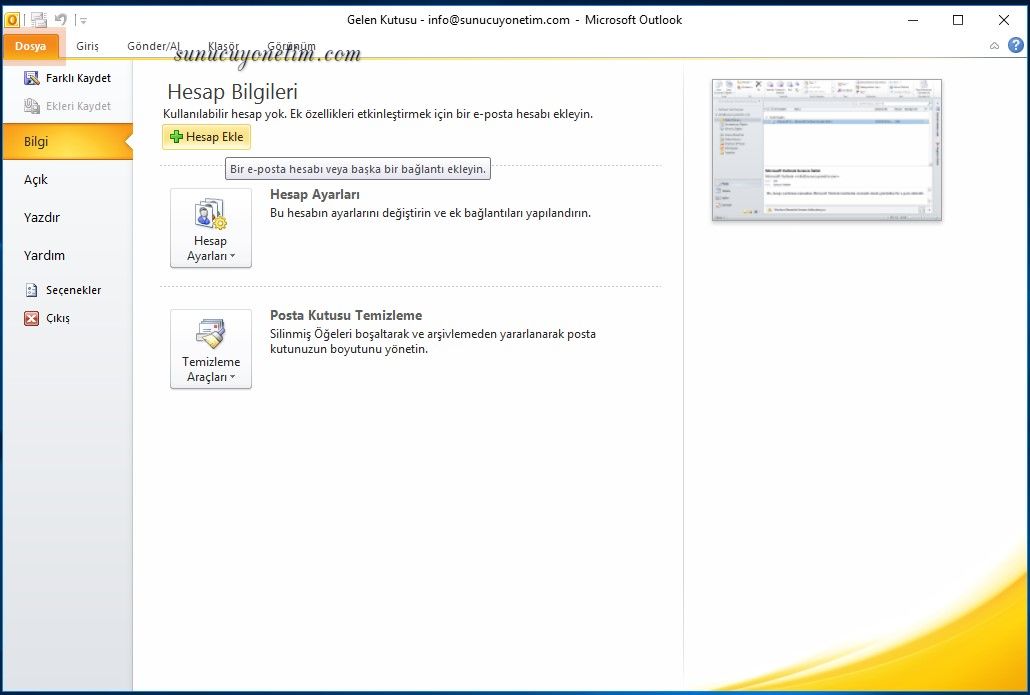Image resolution: width=1030 pixels, height=695 pixels.
Task: Minimize the Outlook window
Action: (x=913, y=20)
